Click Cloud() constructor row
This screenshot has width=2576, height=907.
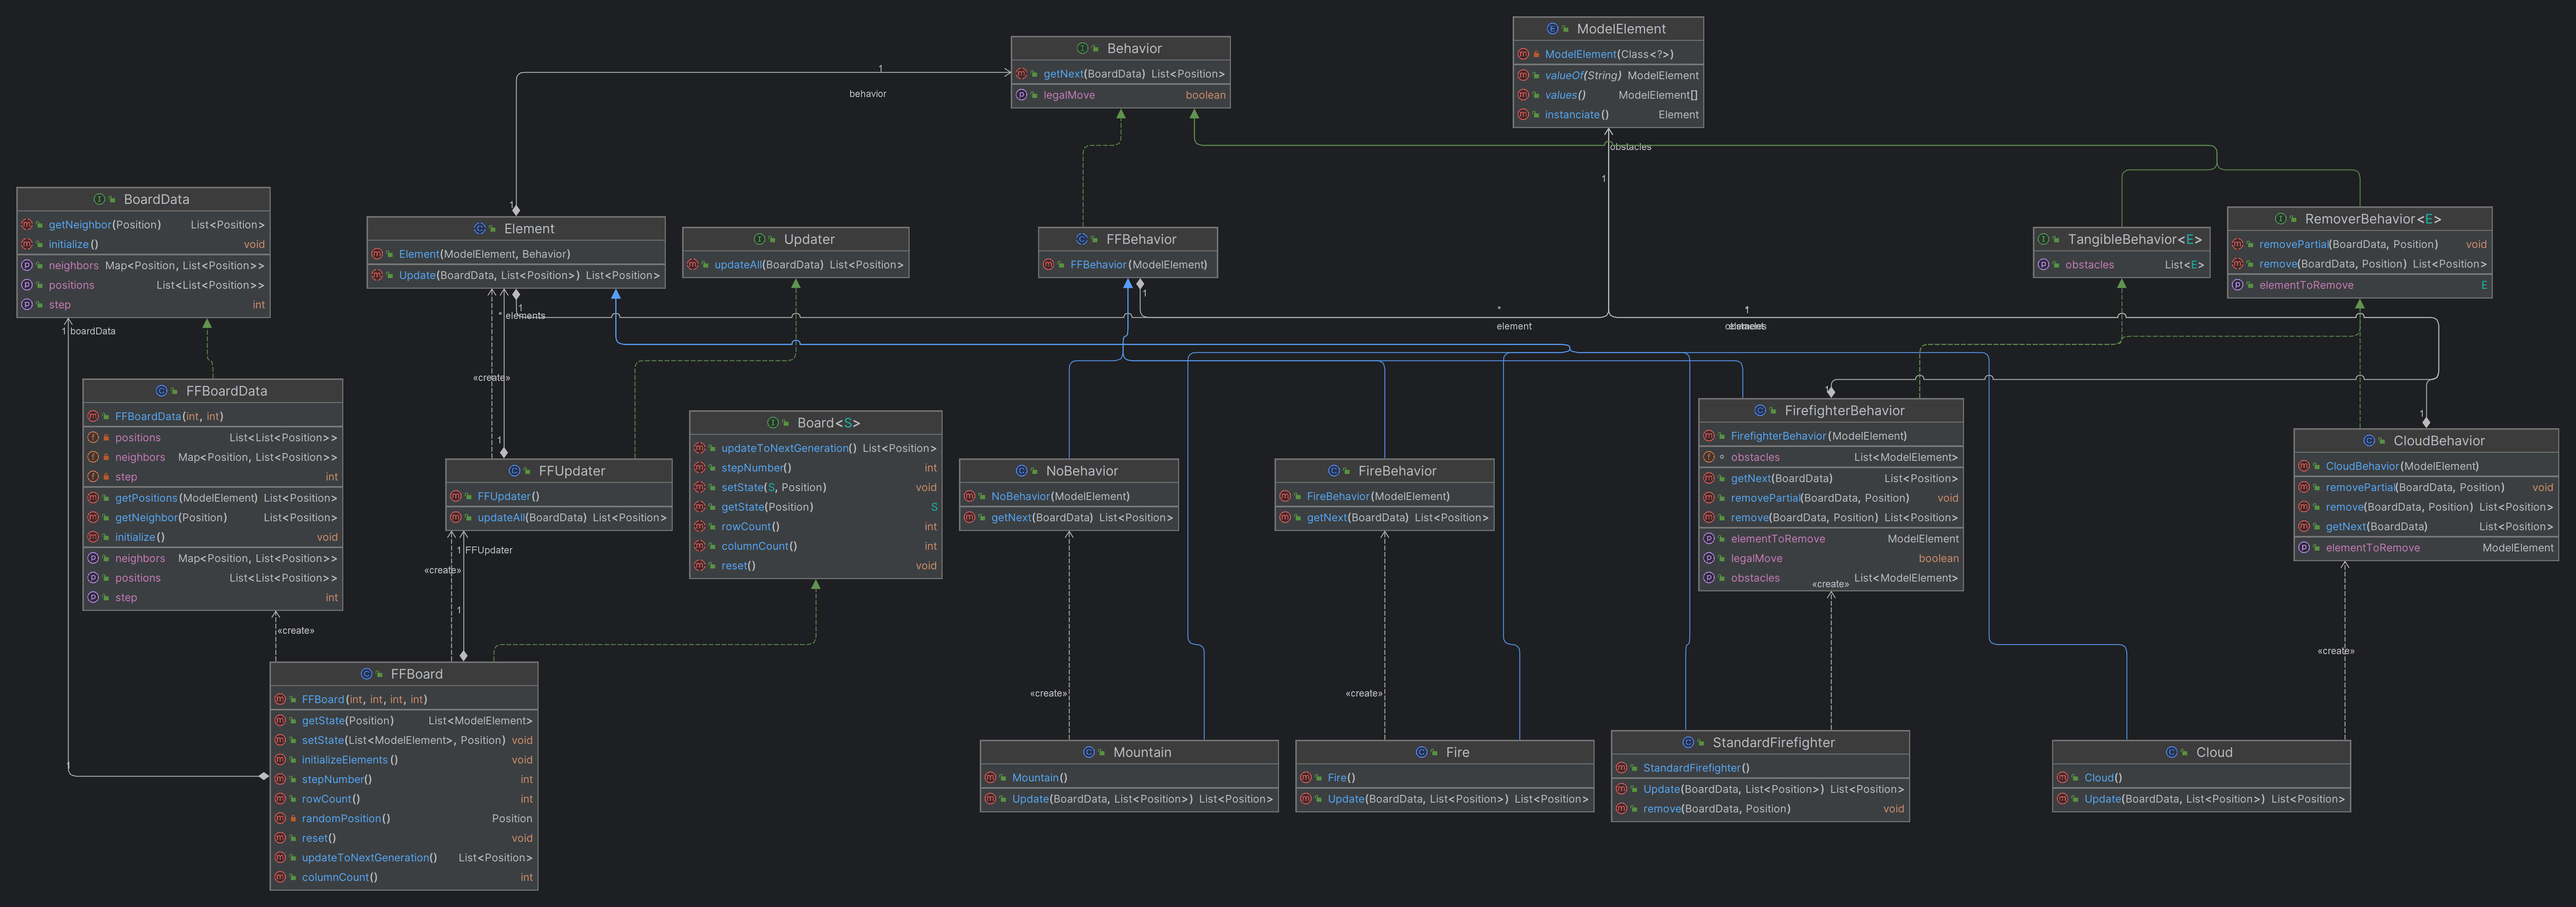(2201, 778)
